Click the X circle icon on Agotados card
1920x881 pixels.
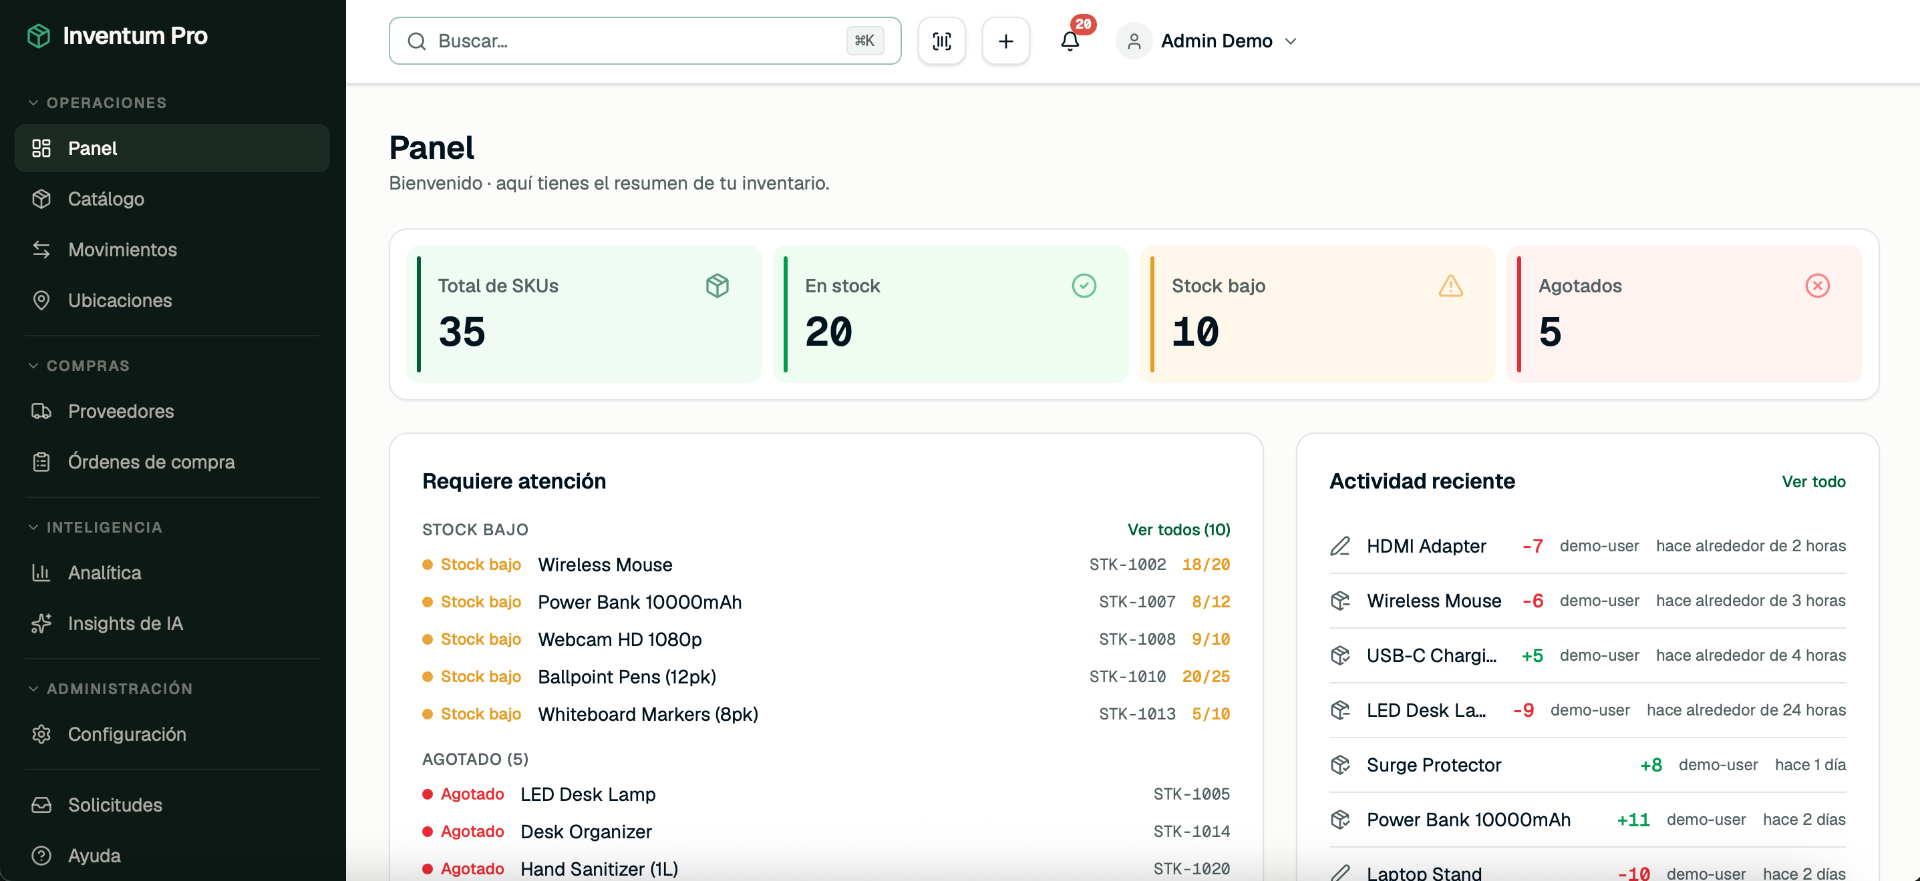click(x=1818, y=286)
